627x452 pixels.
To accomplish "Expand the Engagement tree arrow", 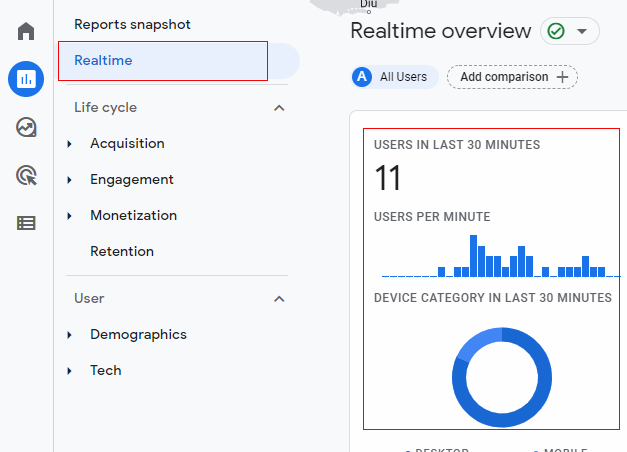I will pos(70,180).
